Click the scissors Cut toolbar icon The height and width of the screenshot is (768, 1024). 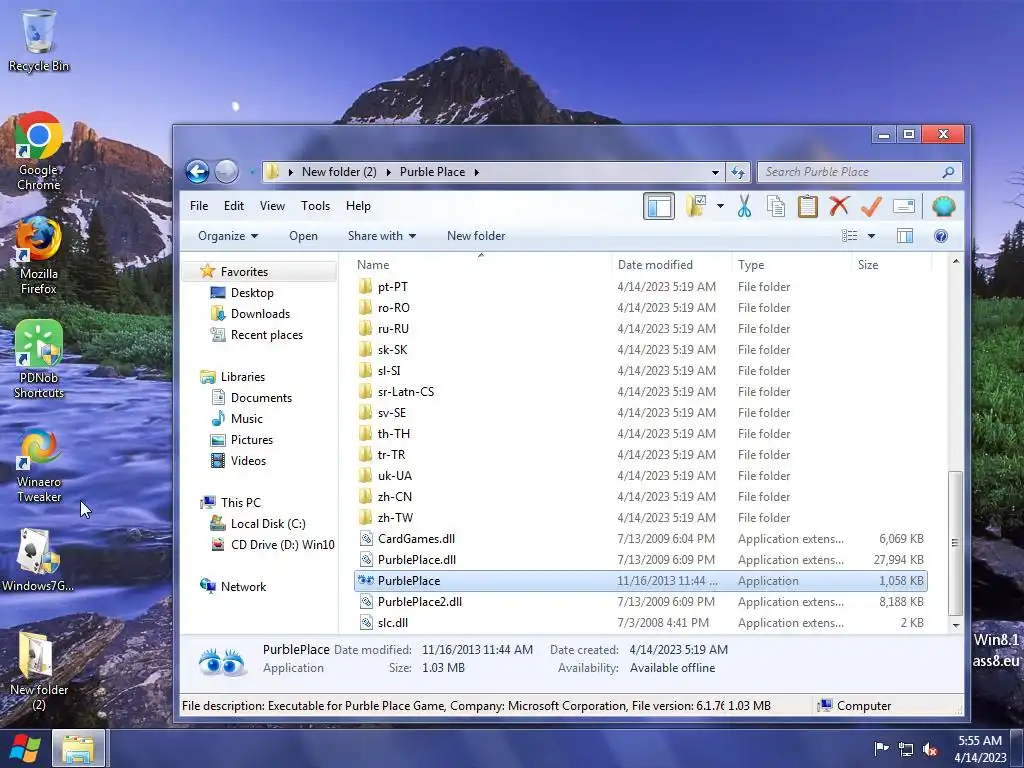click(744, 206)
